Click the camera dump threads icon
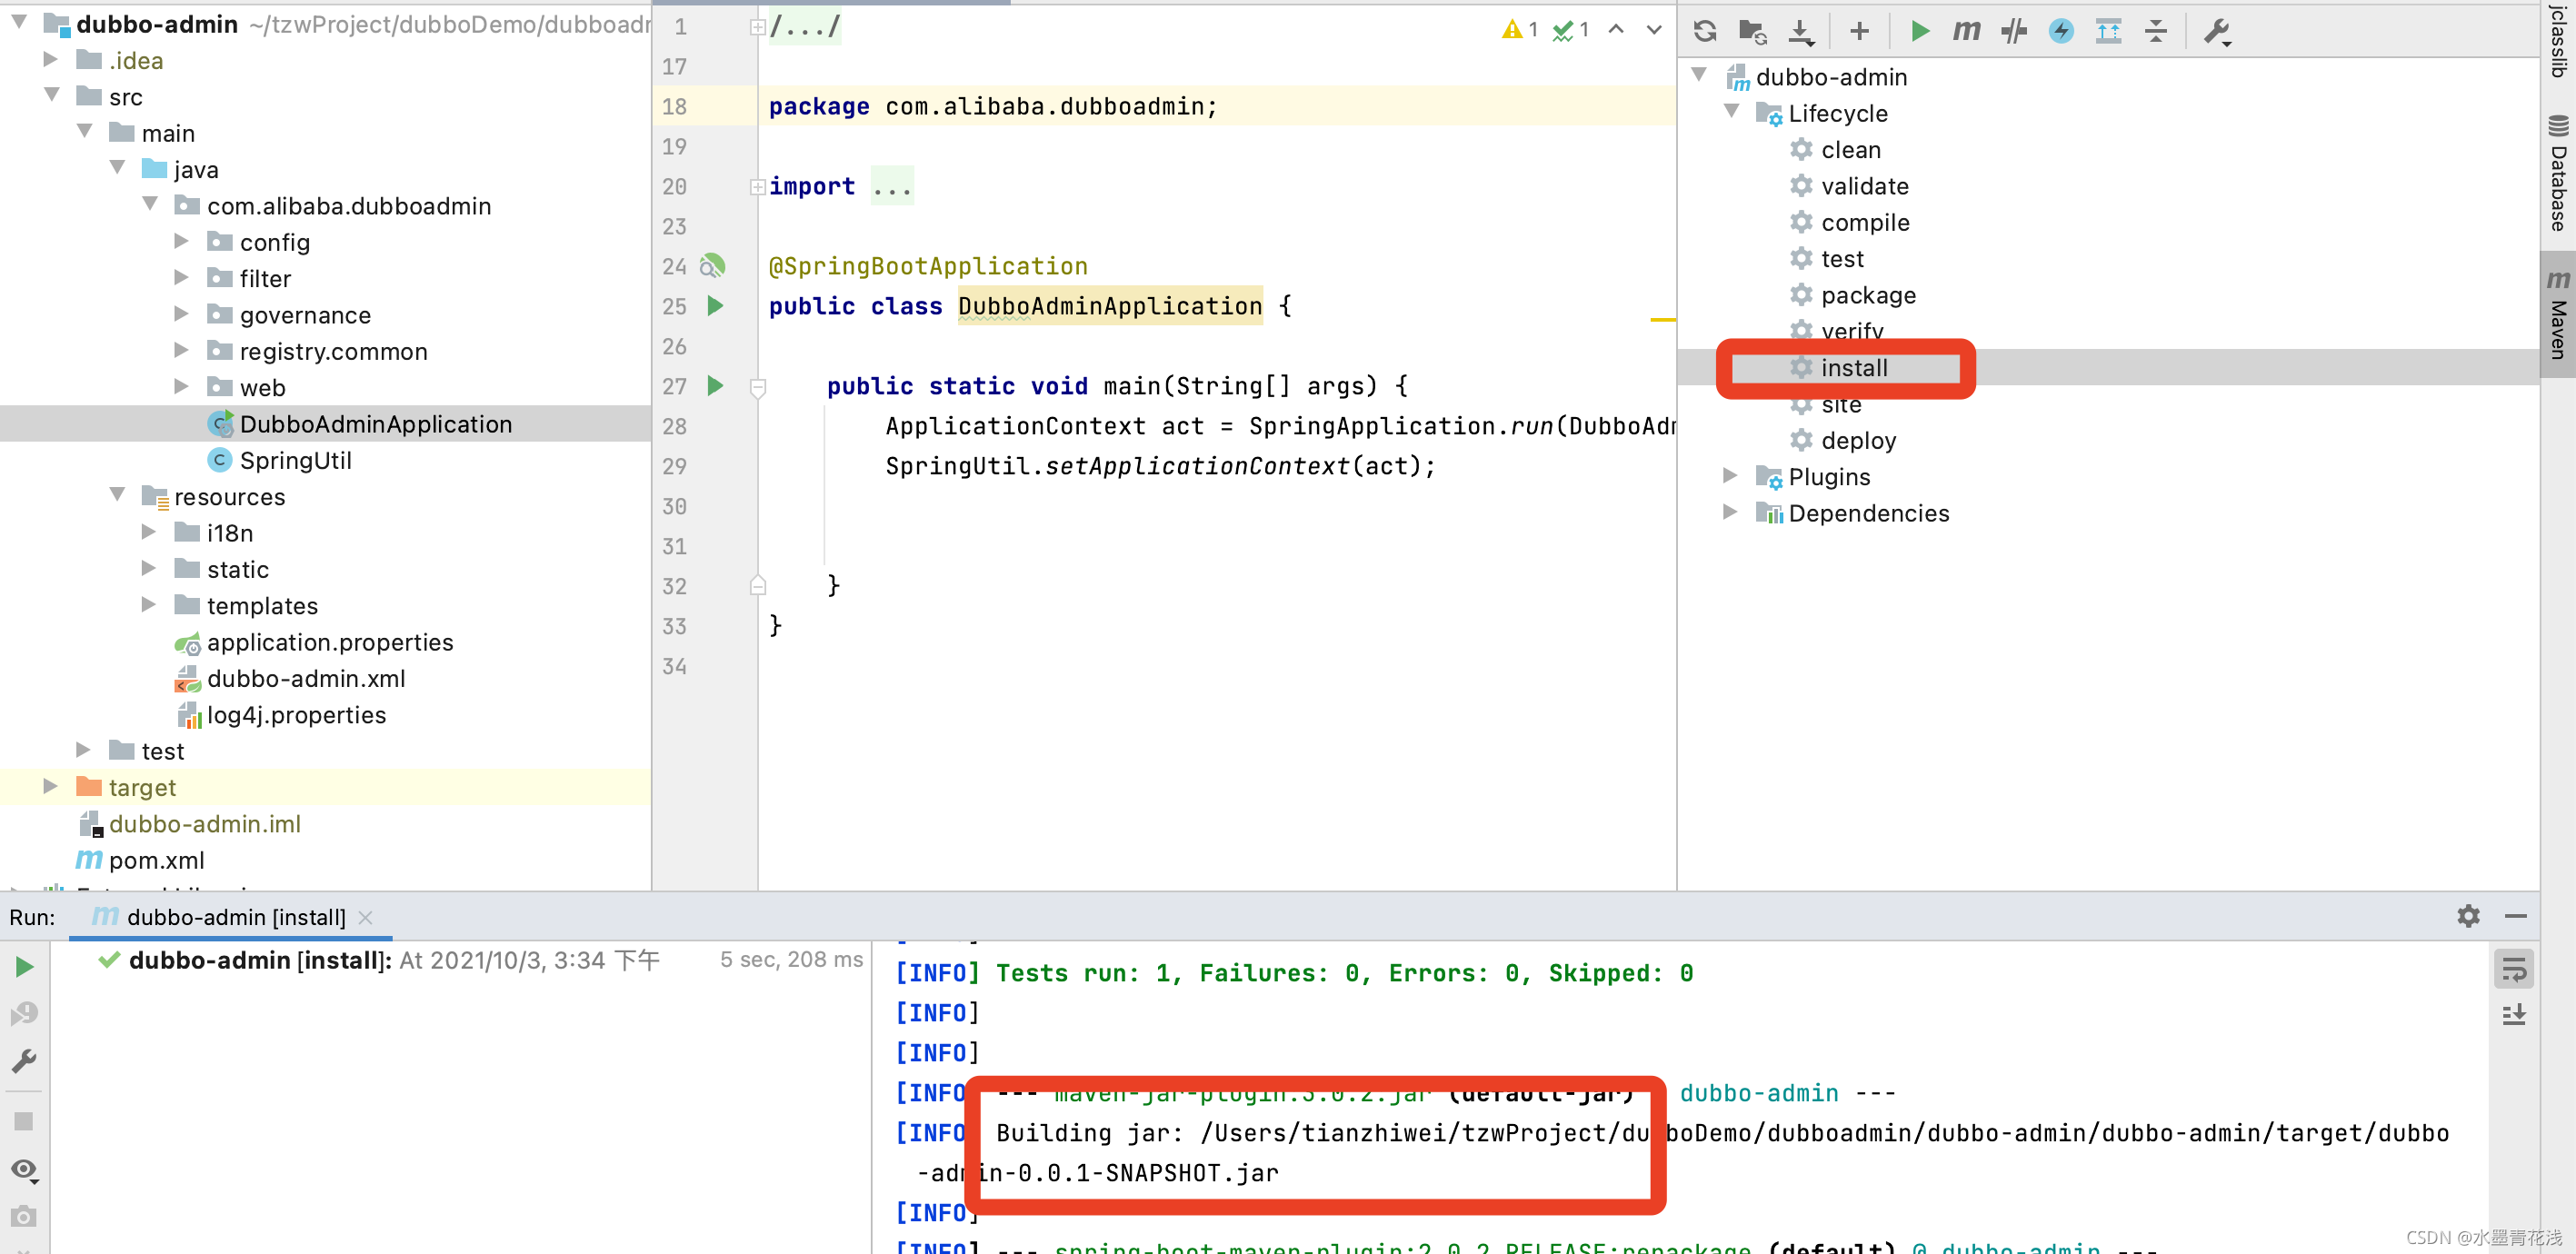 [24, 1216]
